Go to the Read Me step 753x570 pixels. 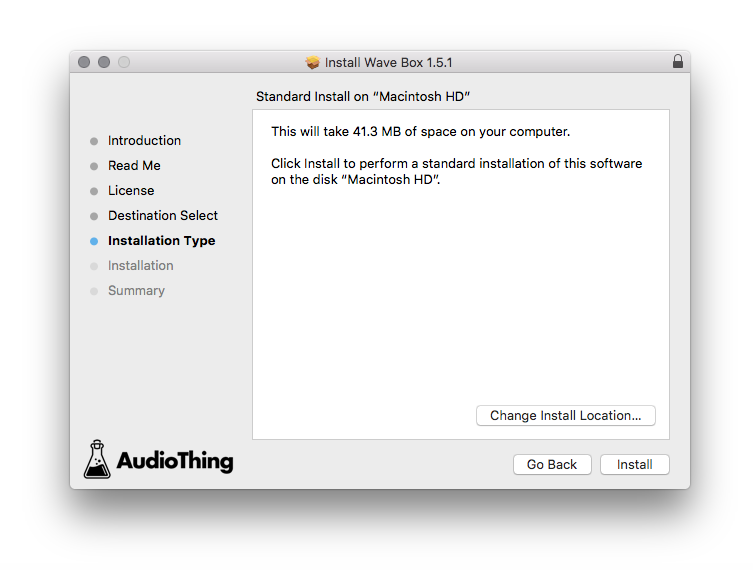coord(134,166)
